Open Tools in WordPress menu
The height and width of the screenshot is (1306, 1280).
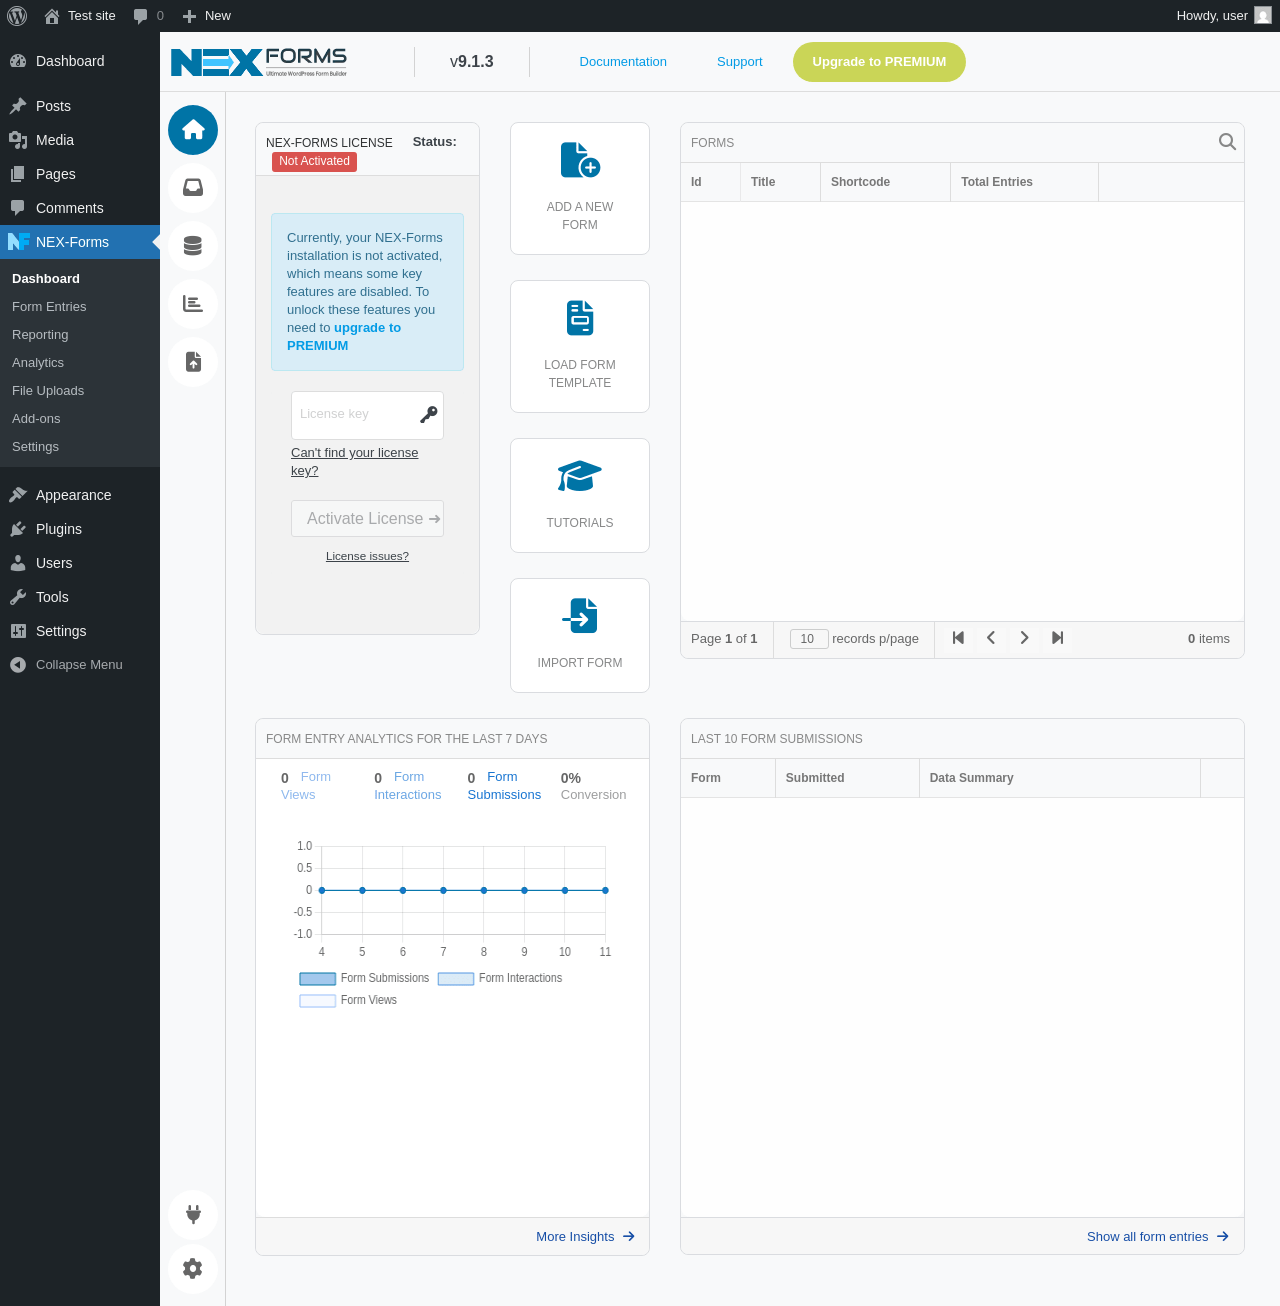pyautogui.click(x=80, y=597)
